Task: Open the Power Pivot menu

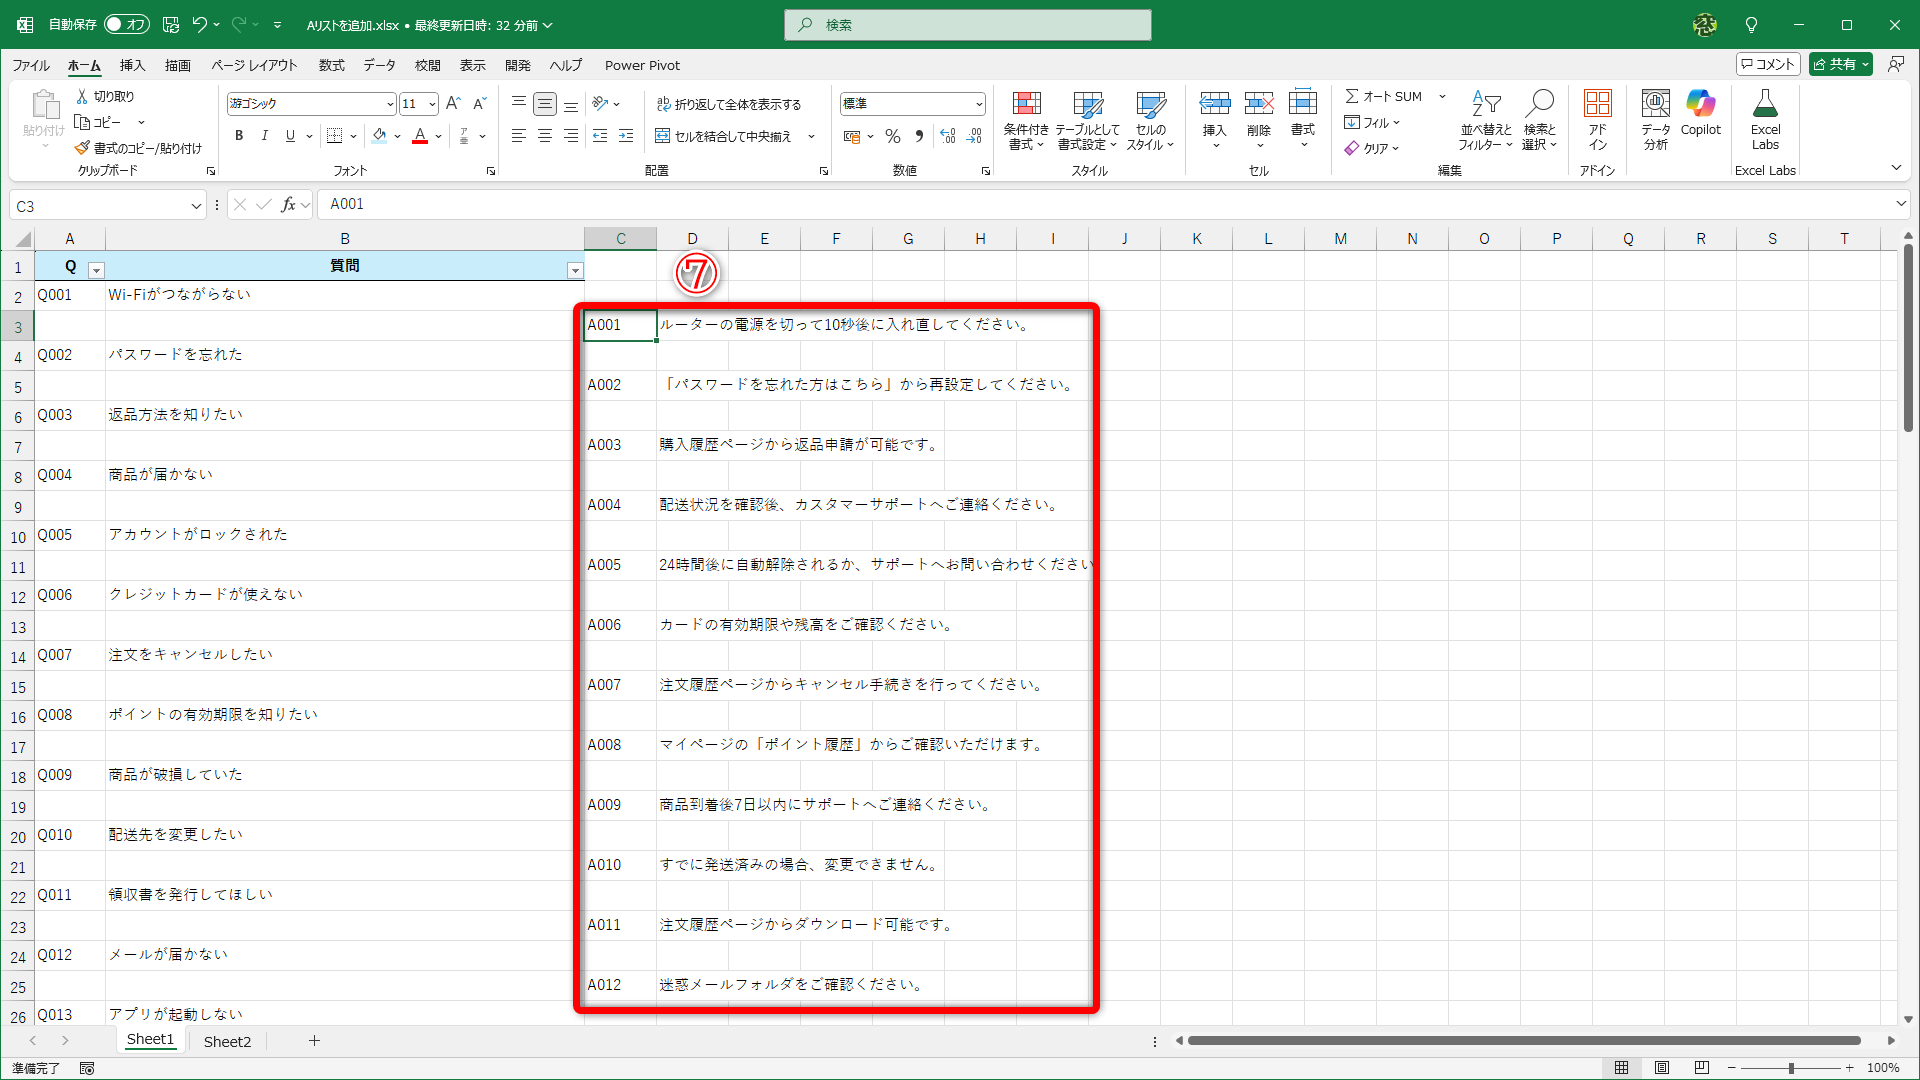Action: pyautogui.click(x=642, y=65)
